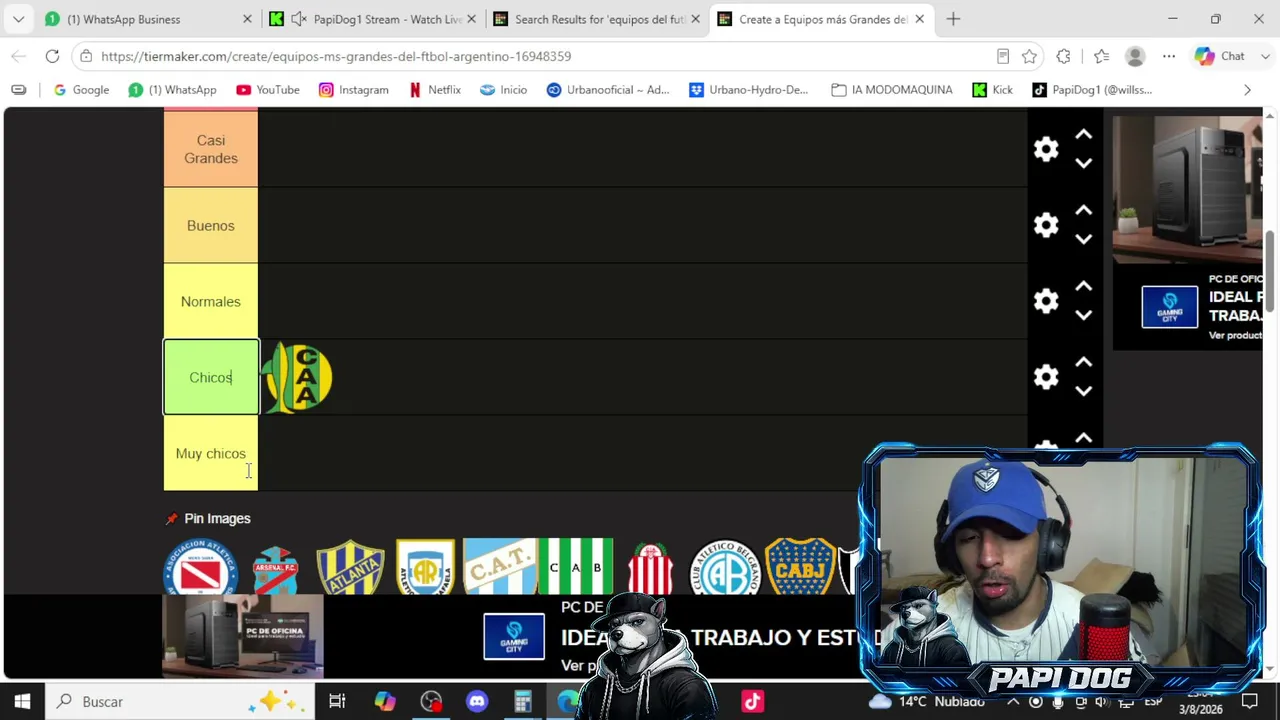This screenshot has width=1280, height=720.
Task: Open reader view icon in address bar
Action: (x=1003, y=56)
